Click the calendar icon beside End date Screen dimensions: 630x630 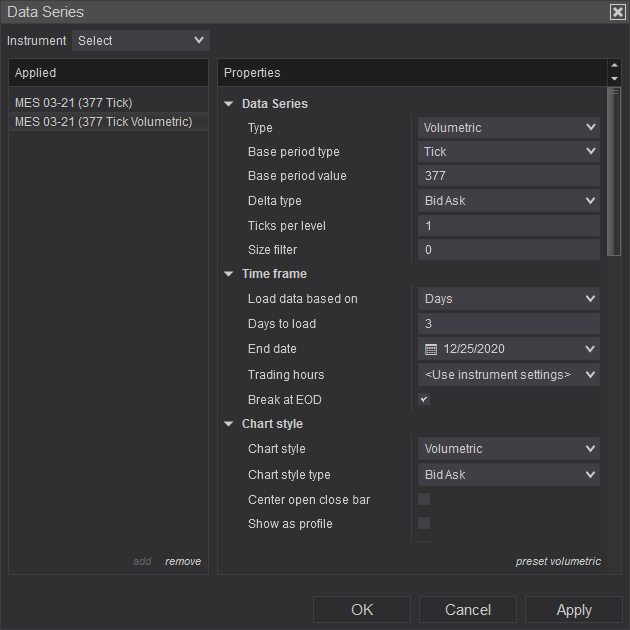431,349
